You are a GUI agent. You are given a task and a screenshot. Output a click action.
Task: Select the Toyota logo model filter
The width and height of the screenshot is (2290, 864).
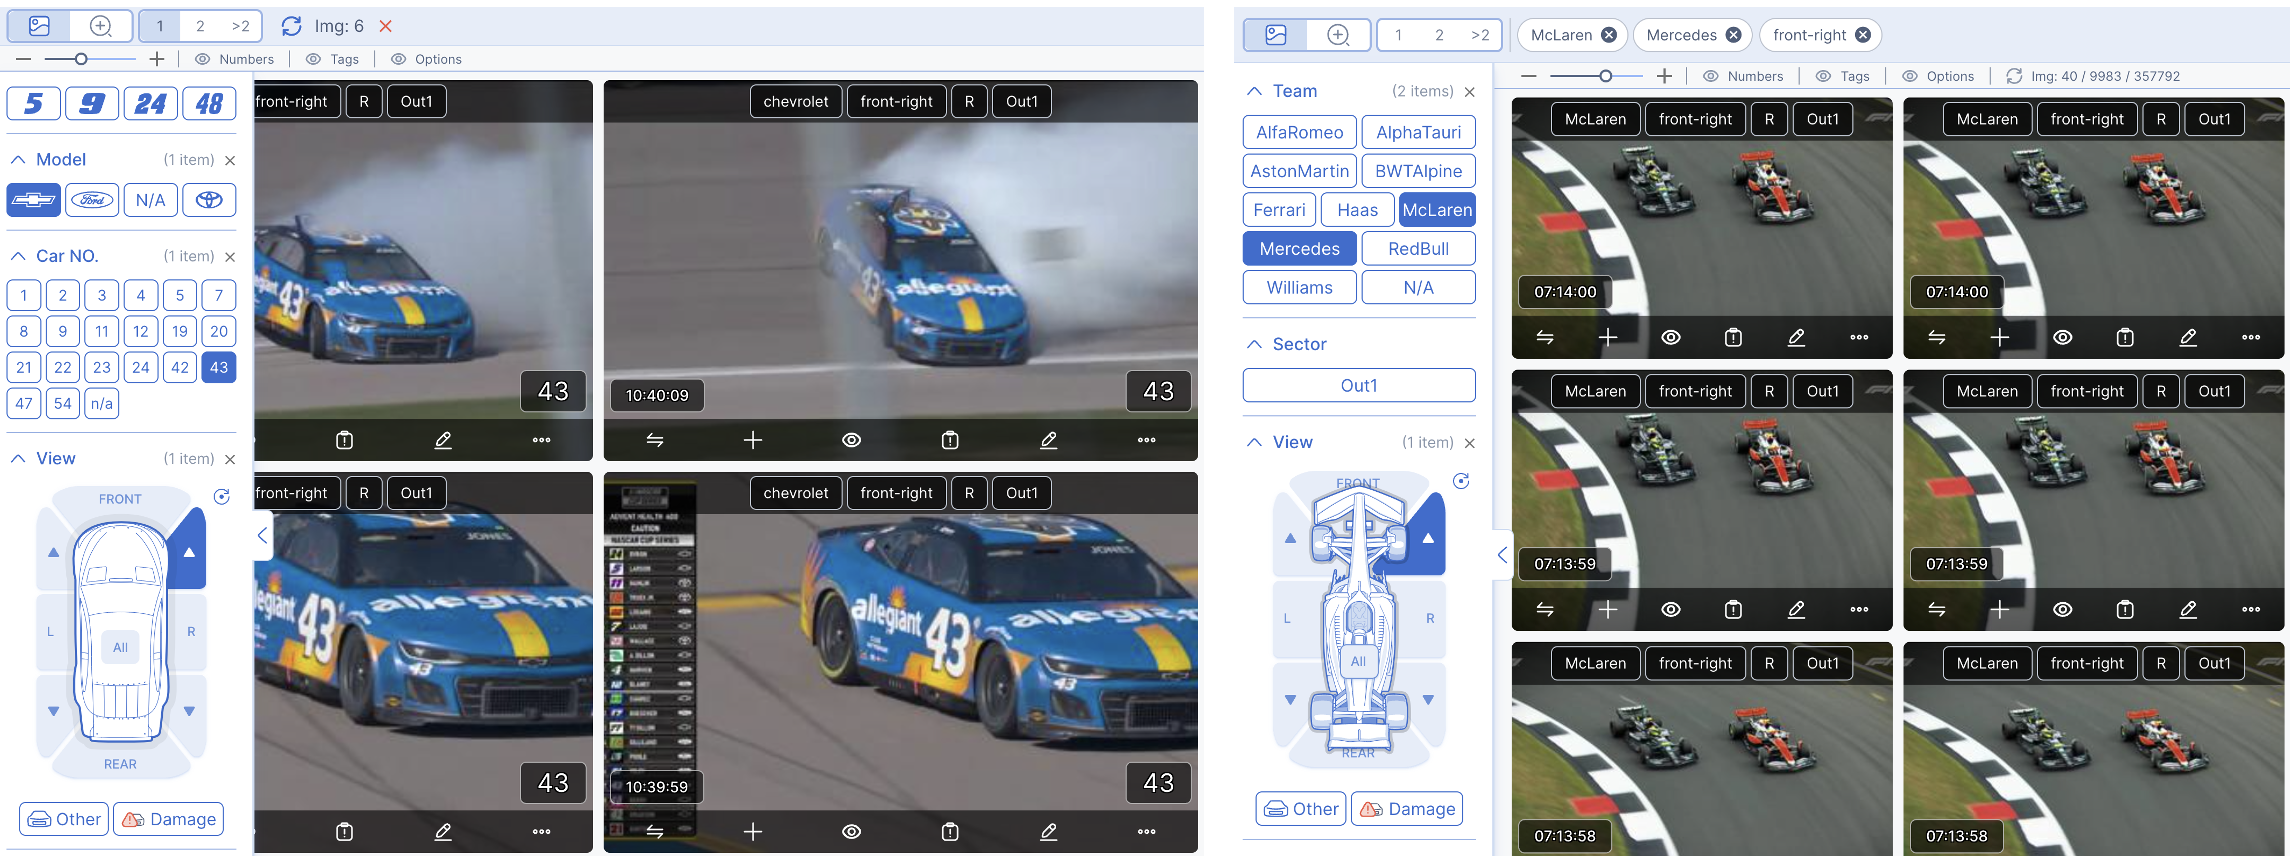tap(209, 200)
